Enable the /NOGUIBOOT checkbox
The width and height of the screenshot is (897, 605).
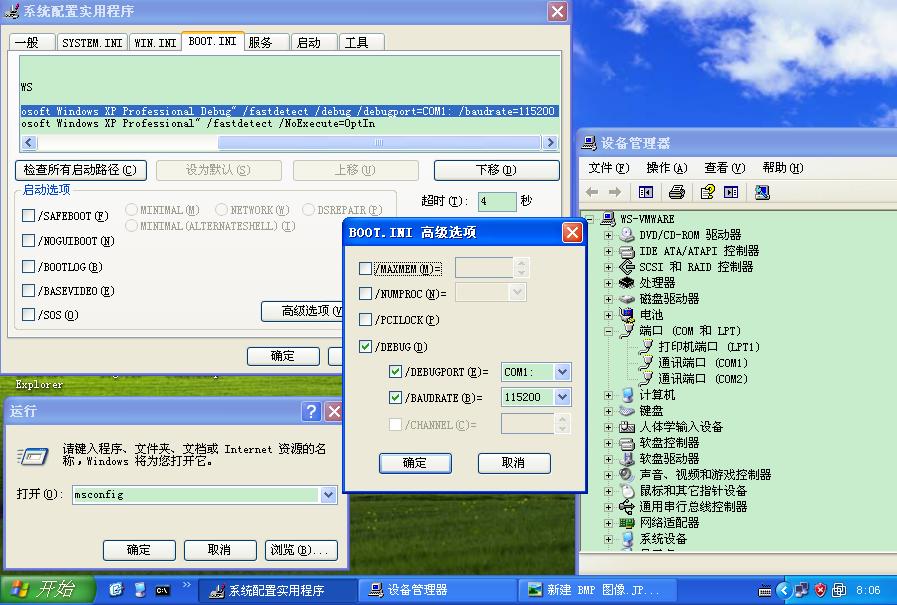(x=28, y=241)
